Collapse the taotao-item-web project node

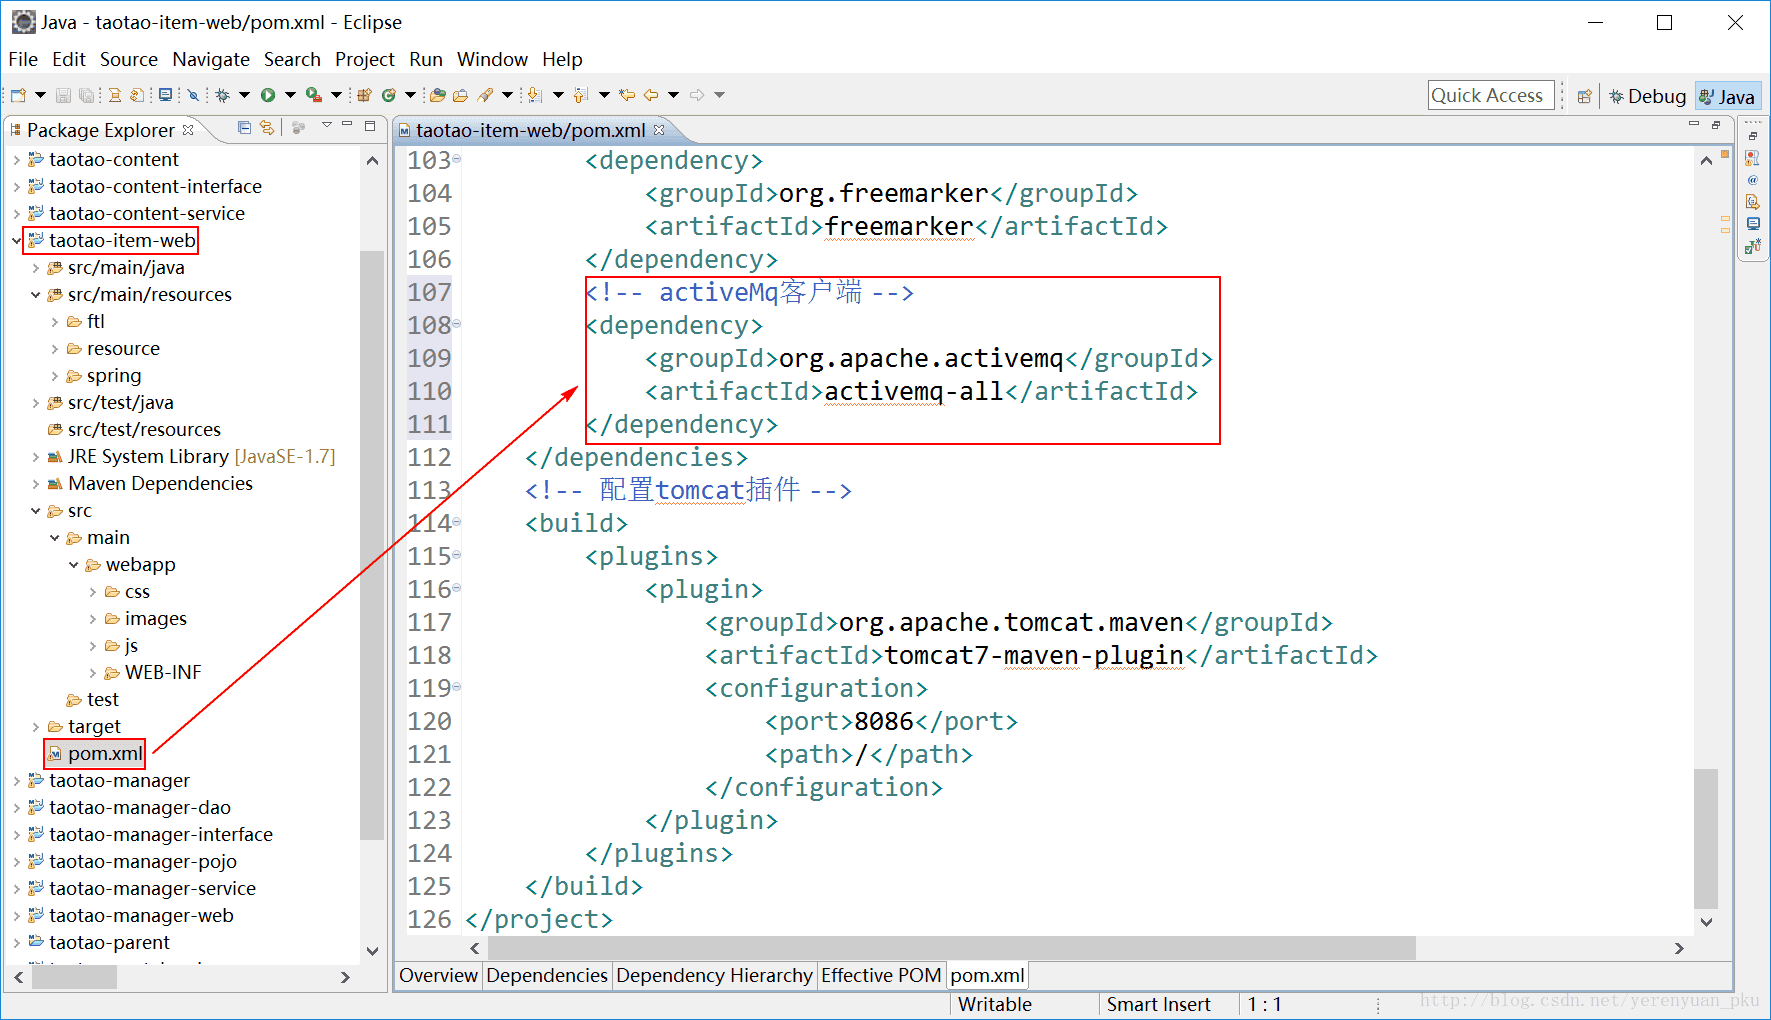coord(16,240)
